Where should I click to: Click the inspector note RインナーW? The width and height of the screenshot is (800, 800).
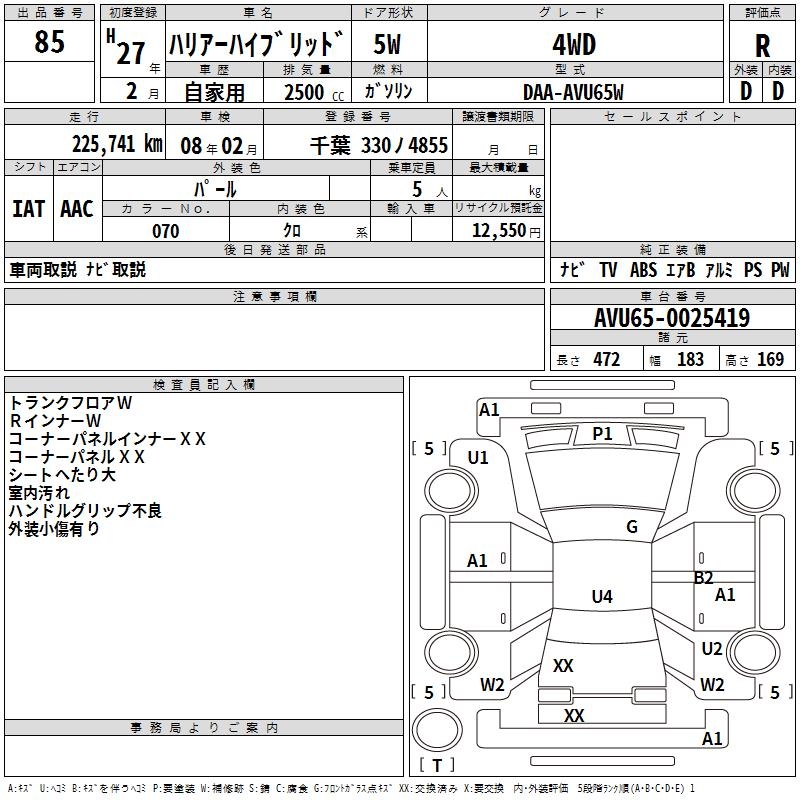(55, 421)
